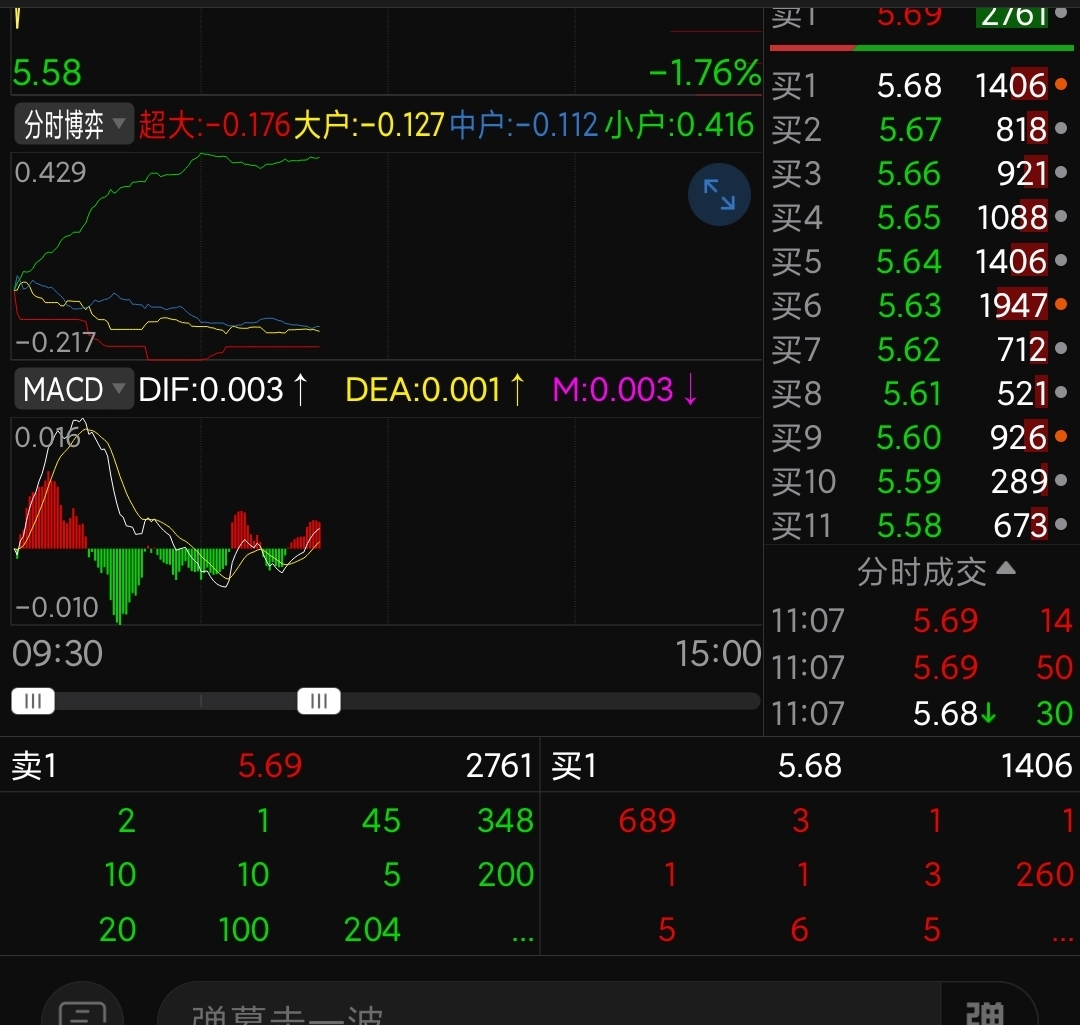The height and width of the screenshot is (1025, 1080).
Task: Tap sell queue order 204
Action: click(372, 929)
